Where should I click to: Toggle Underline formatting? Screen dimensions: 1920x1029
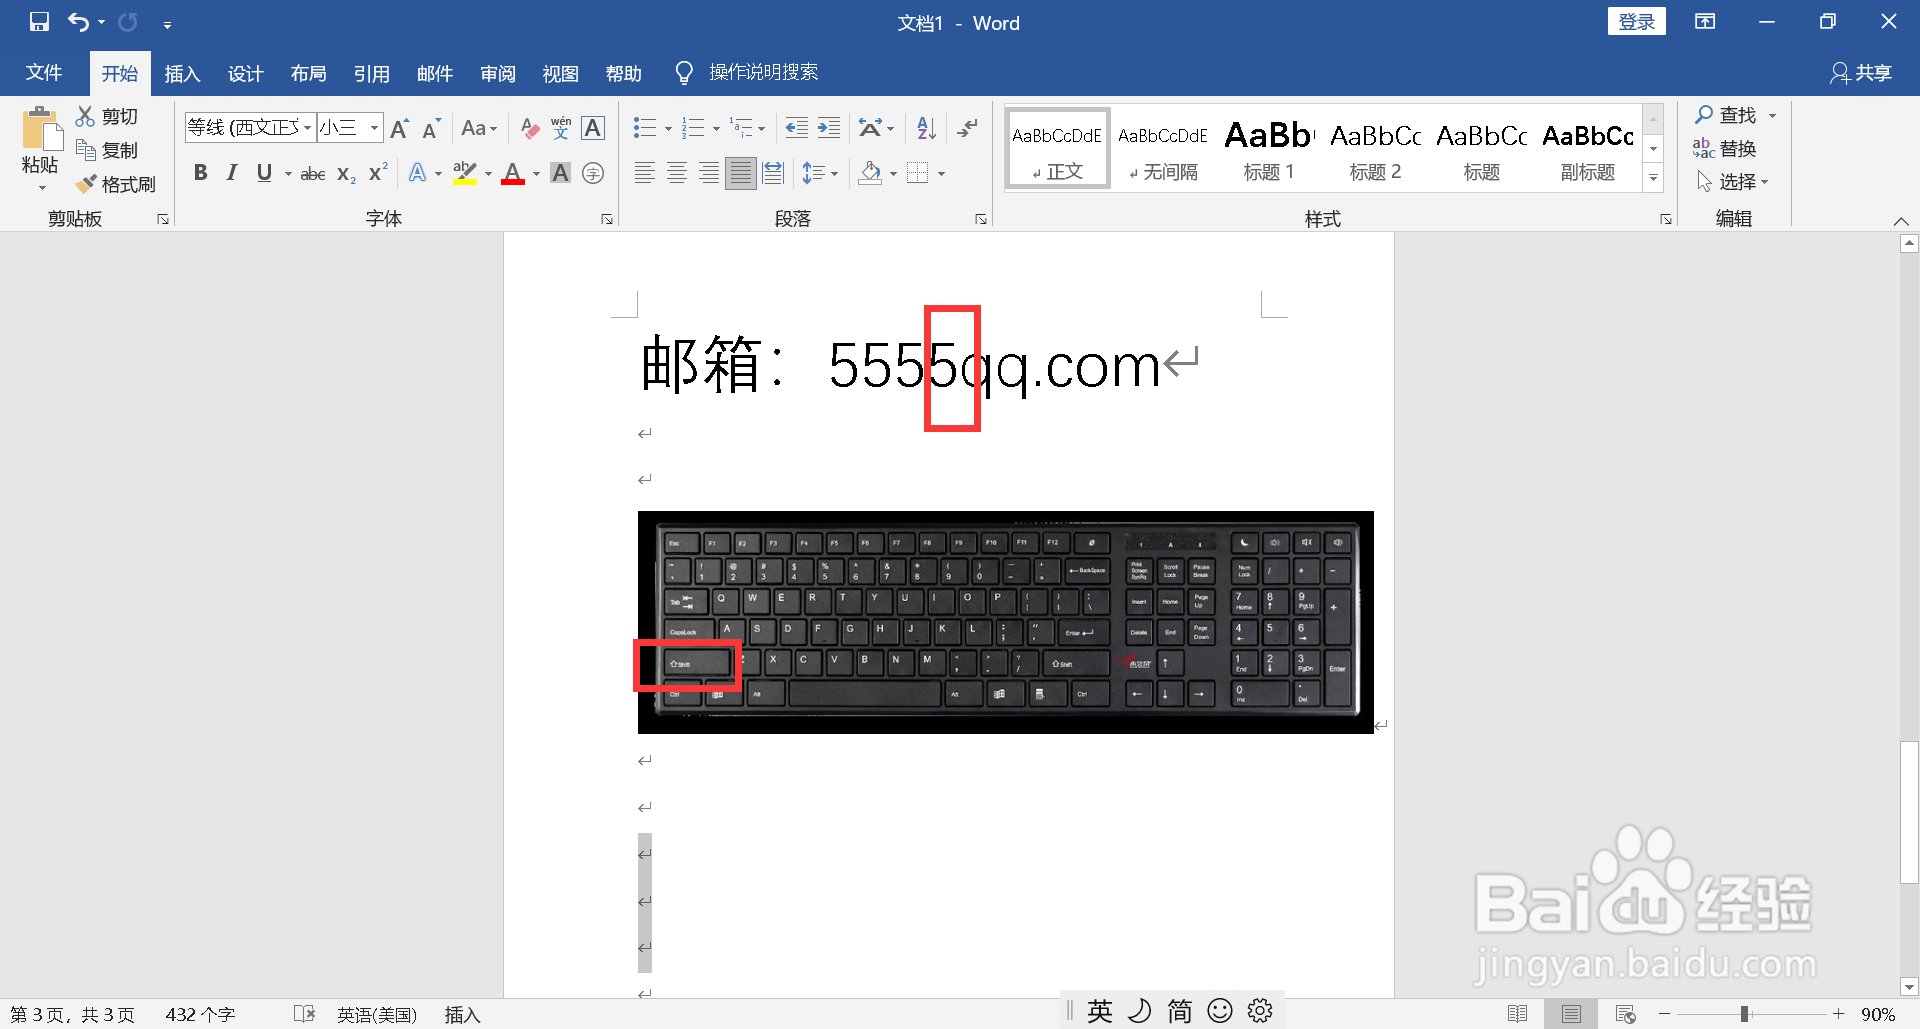(264, 173)
